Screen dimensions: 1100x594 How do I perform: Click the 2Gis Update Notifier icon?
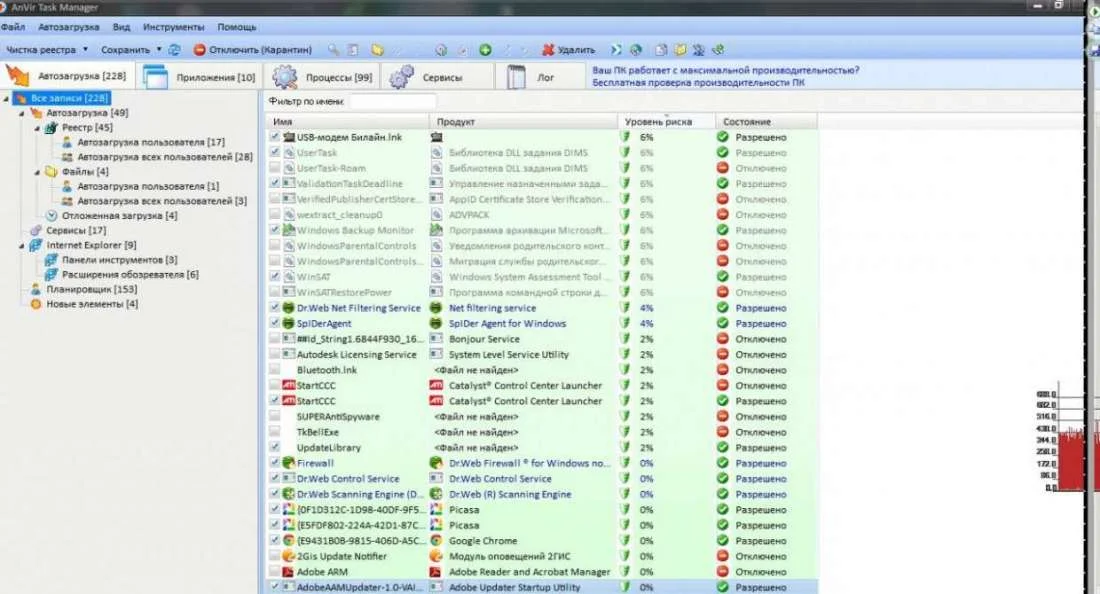(x=288, y=556)
